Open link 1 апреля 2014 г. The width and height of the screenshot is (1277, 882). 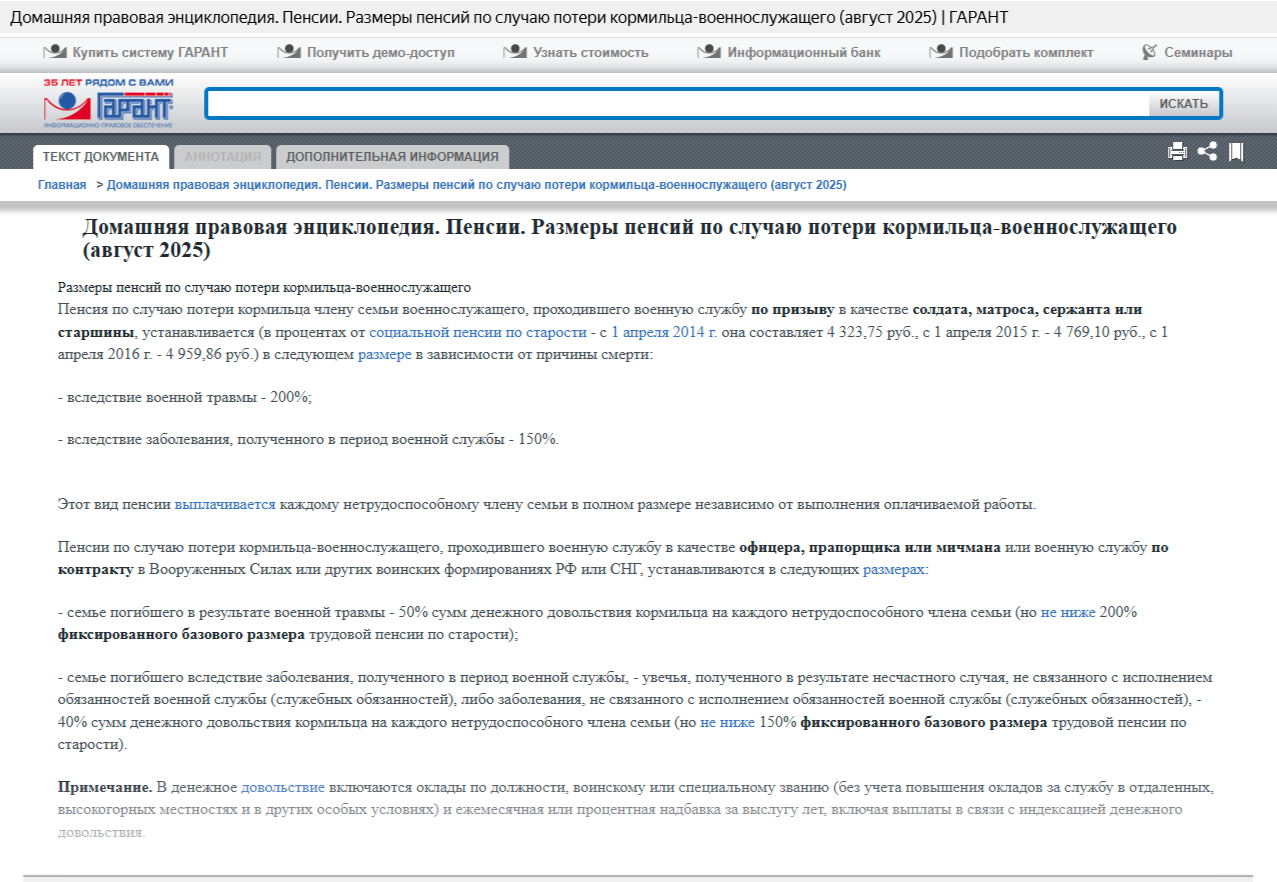pyautogui.click(x=664, y=332)
